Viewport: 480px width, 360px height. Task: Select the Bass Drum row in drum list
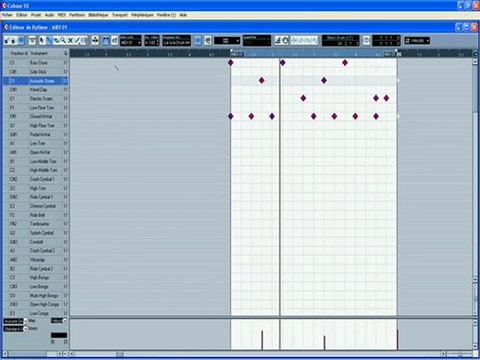pos(36,63)
